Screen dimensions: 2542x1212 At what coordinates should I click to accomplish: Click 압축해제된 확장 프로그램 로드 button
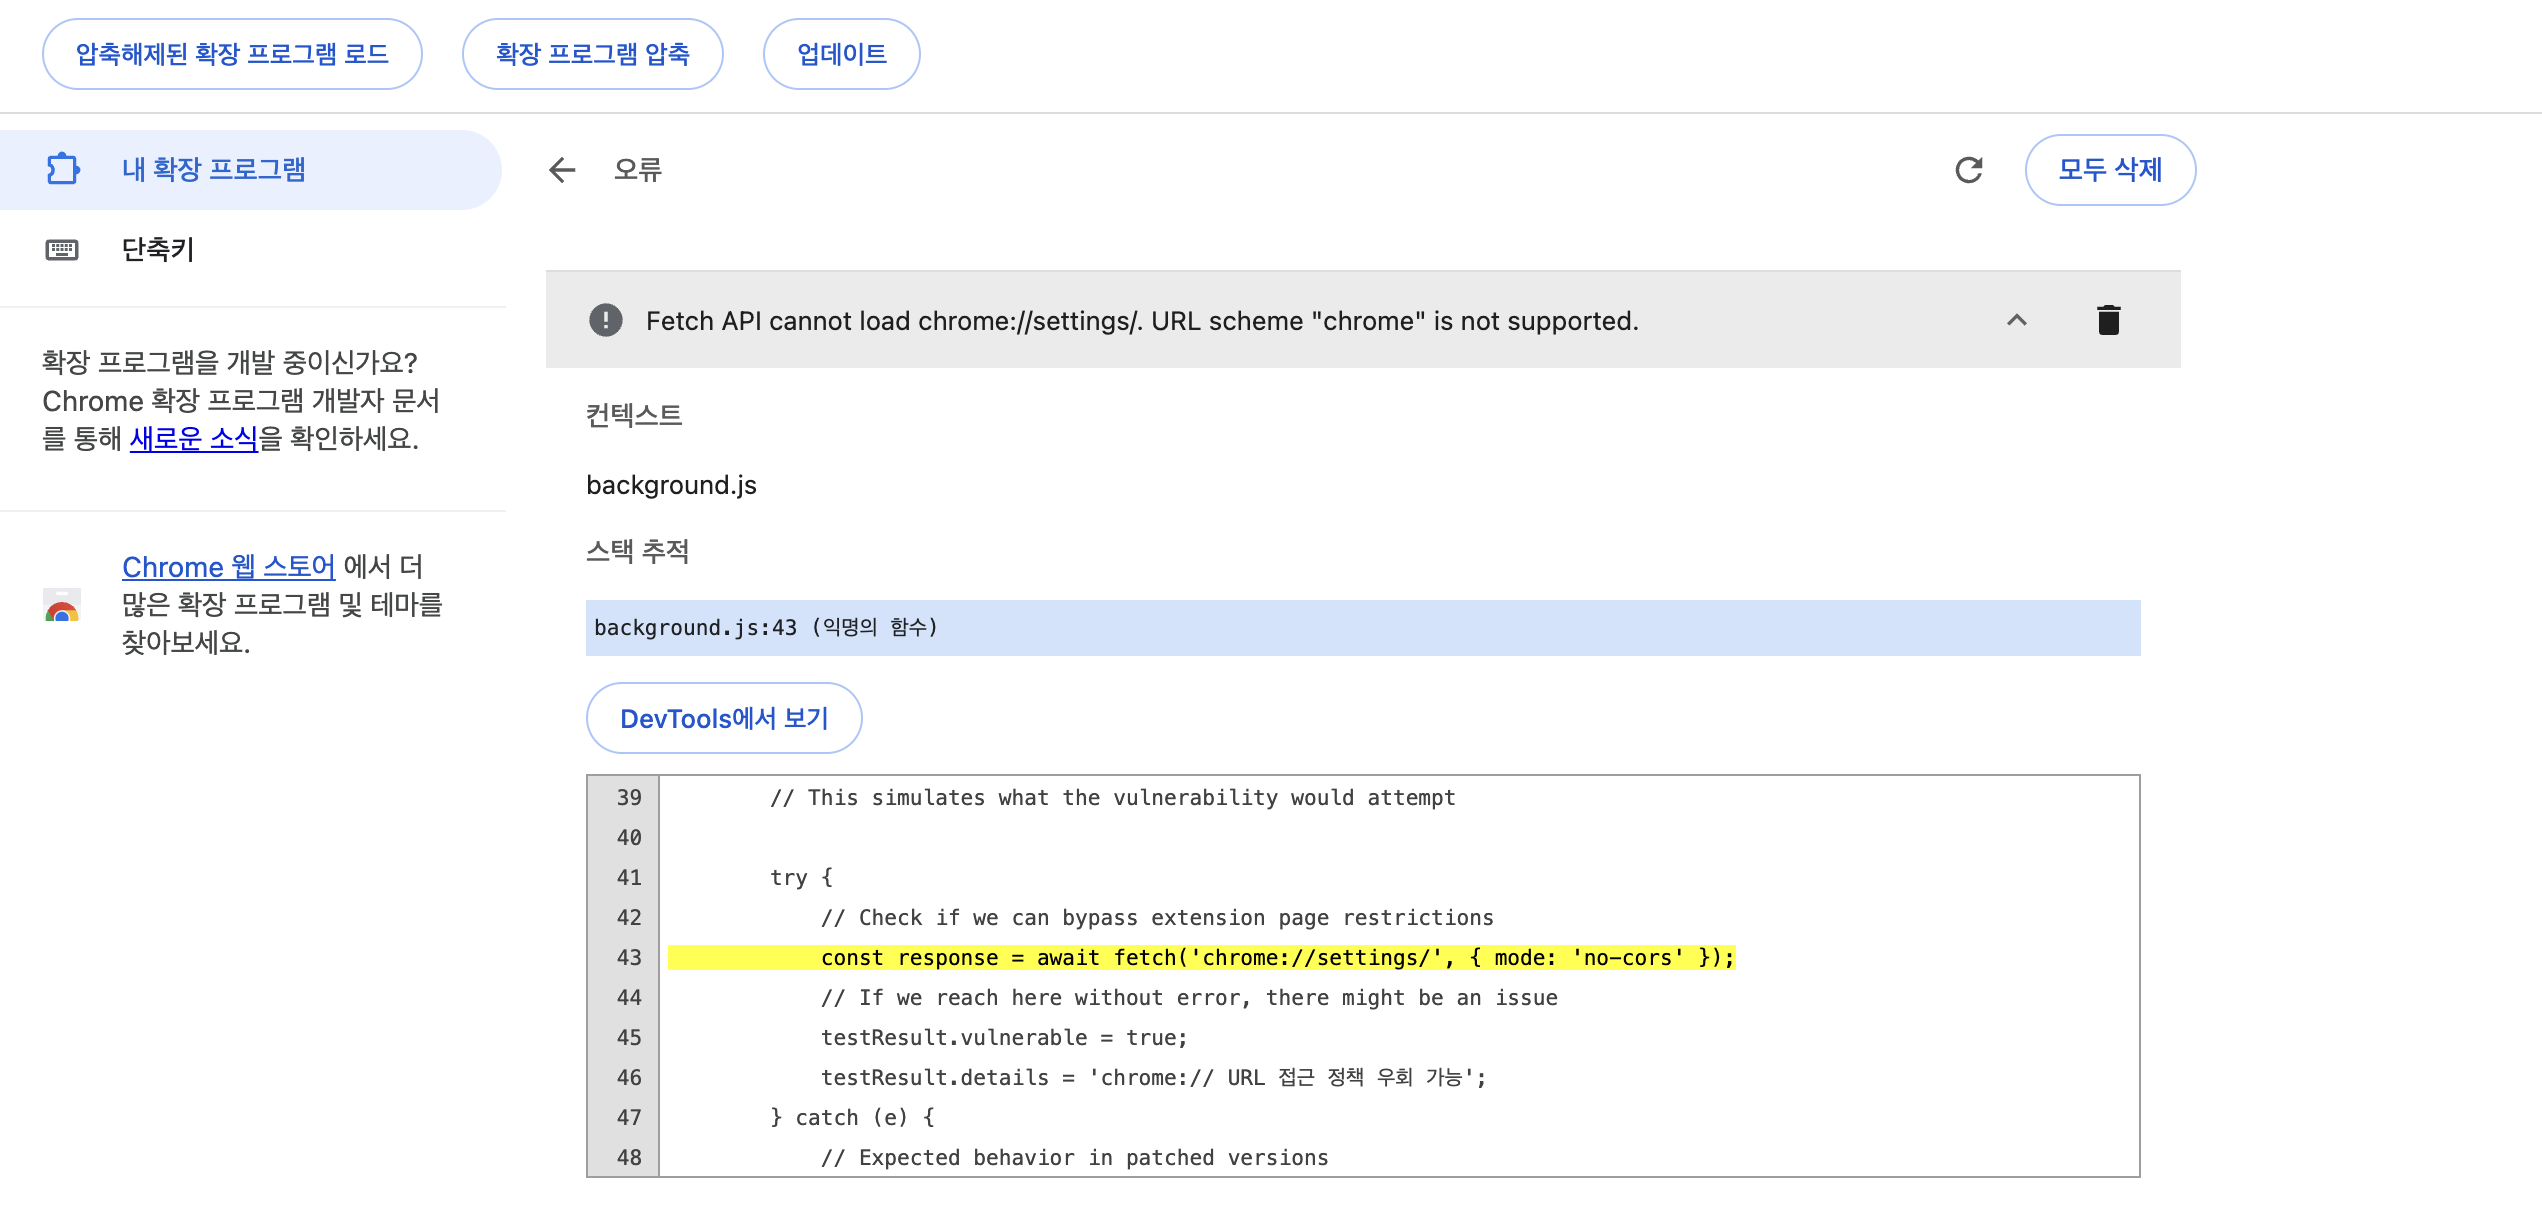tap(232, 54)
